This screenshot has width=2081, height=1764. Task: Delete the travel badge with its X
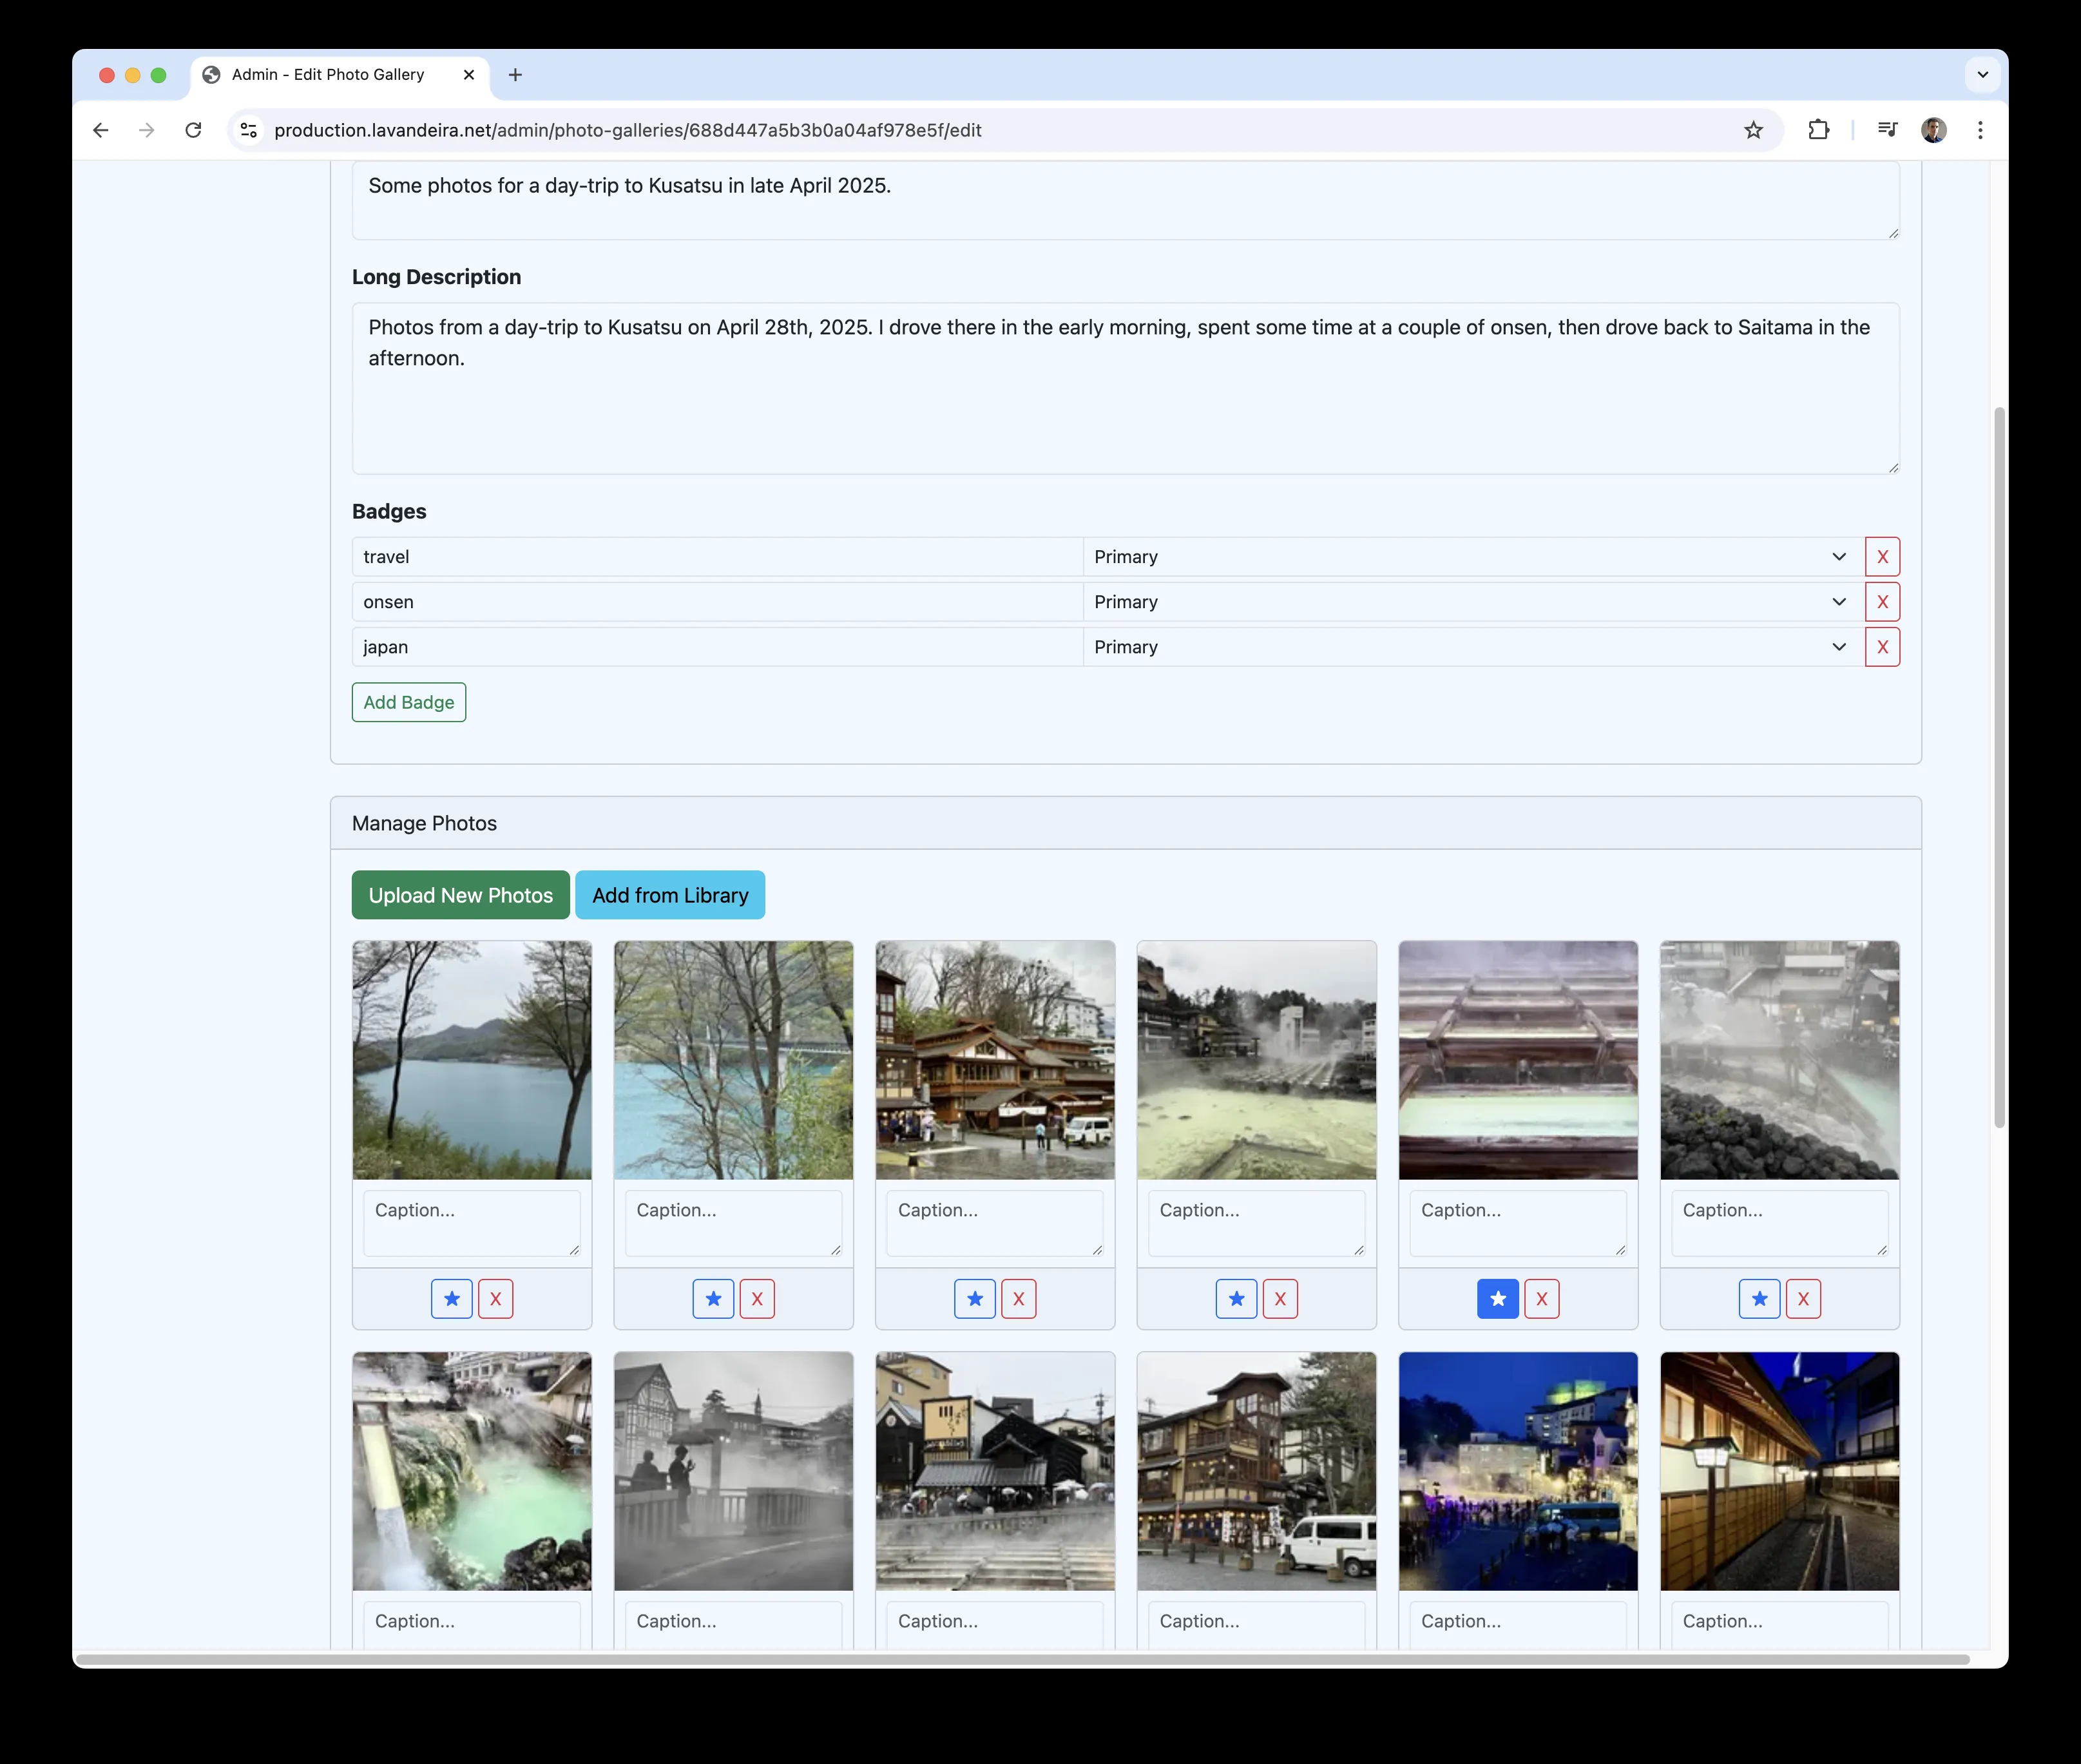click(x=1882, y=557)
